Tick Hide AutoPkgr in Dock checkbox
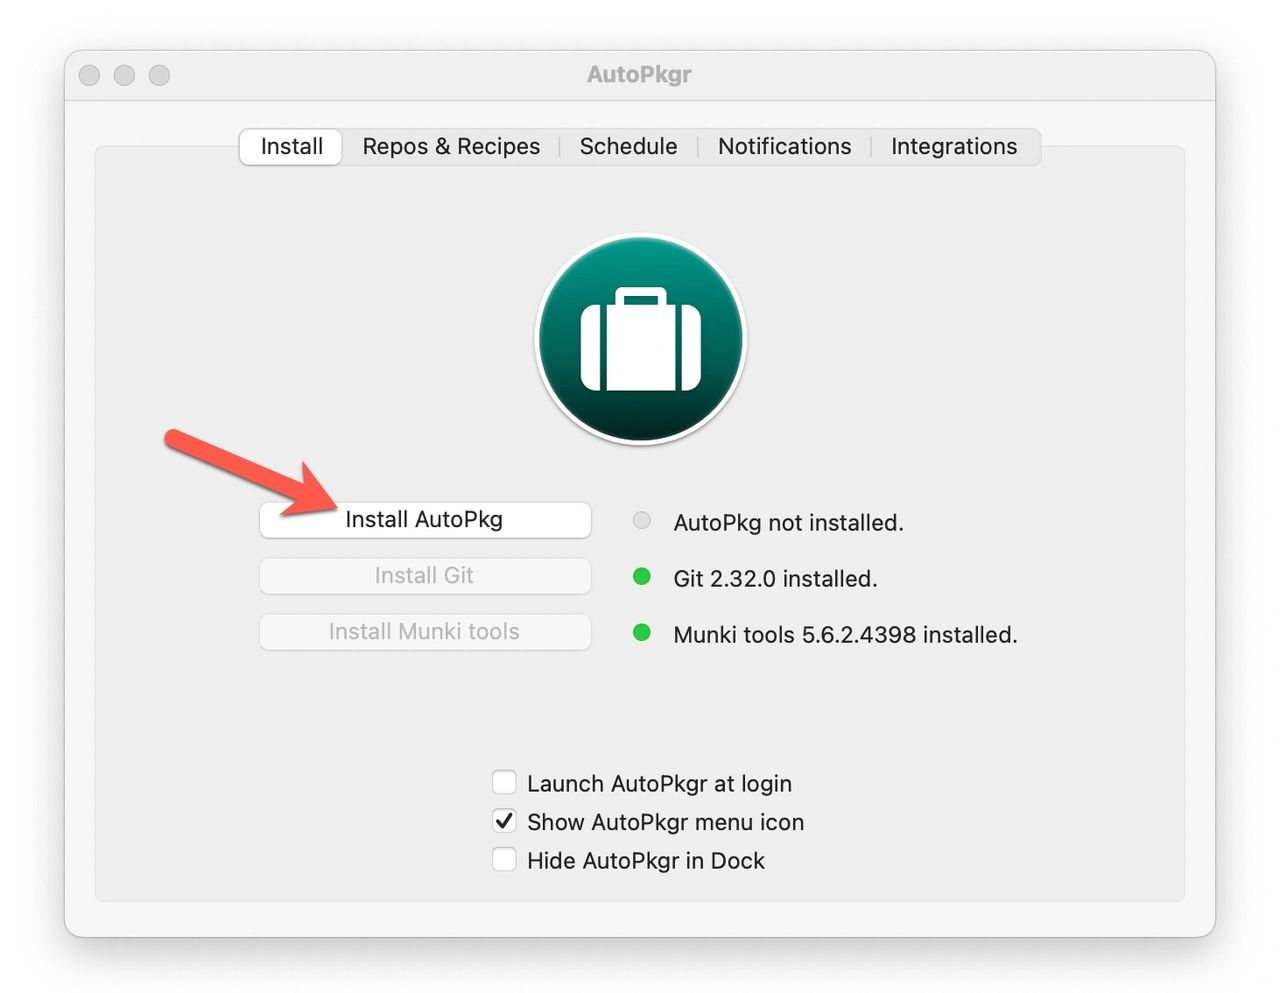This screenshot has width=1280, height=993. pyautogui.click(x=504, y=859)
